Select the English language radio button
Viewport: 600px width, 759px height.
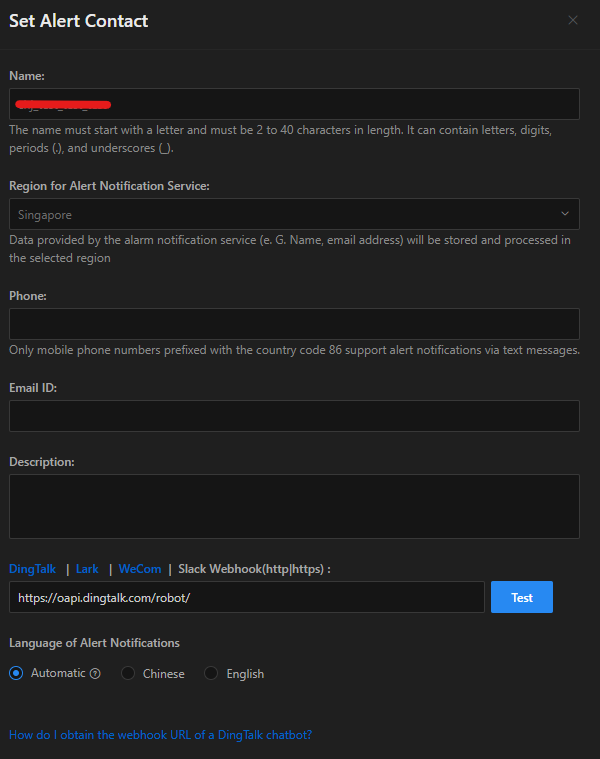coord(211,673)
